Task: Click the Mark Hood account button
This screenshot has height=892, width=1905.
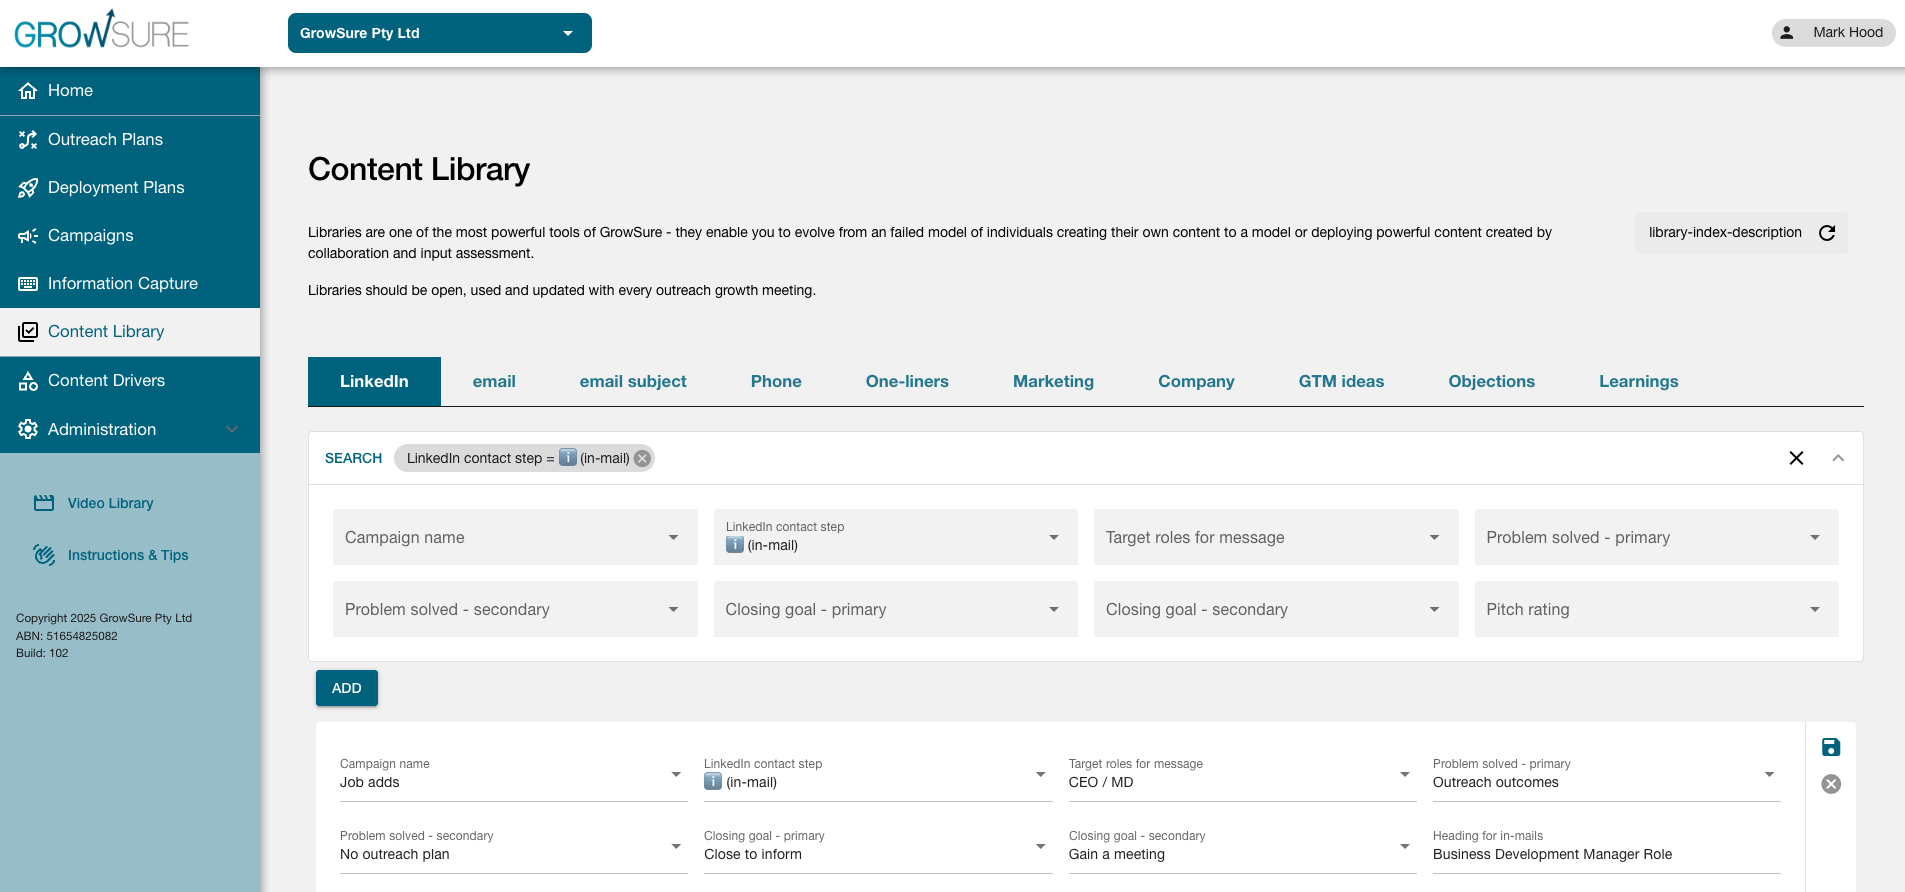Action: [1834, 32]
